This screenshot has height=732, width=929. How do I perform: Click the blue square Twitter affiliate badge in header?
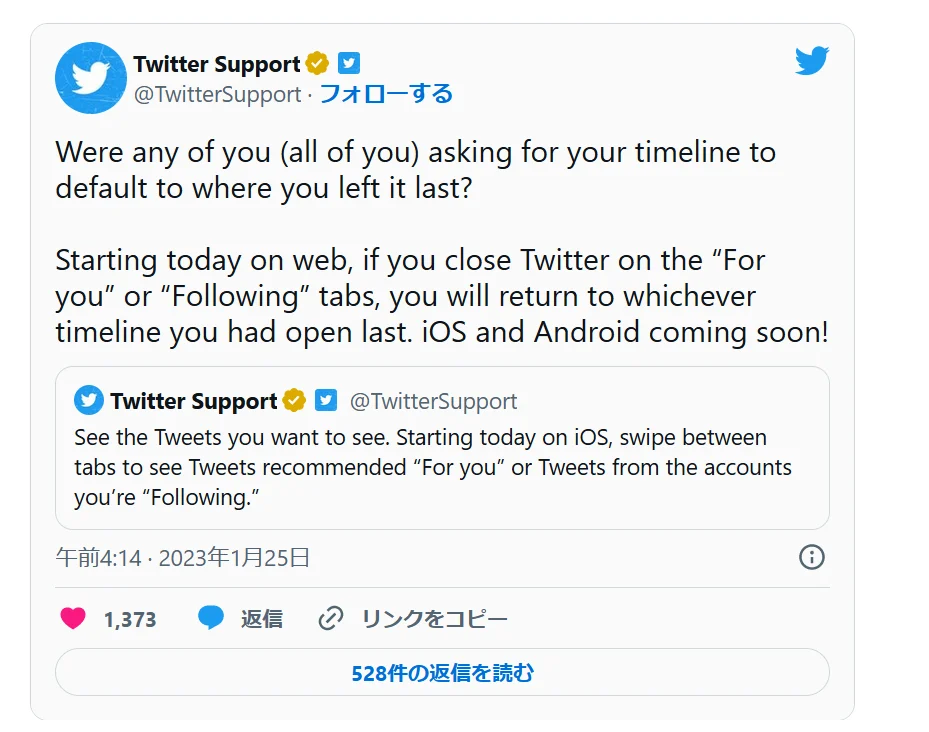click(x=348, y=64)
